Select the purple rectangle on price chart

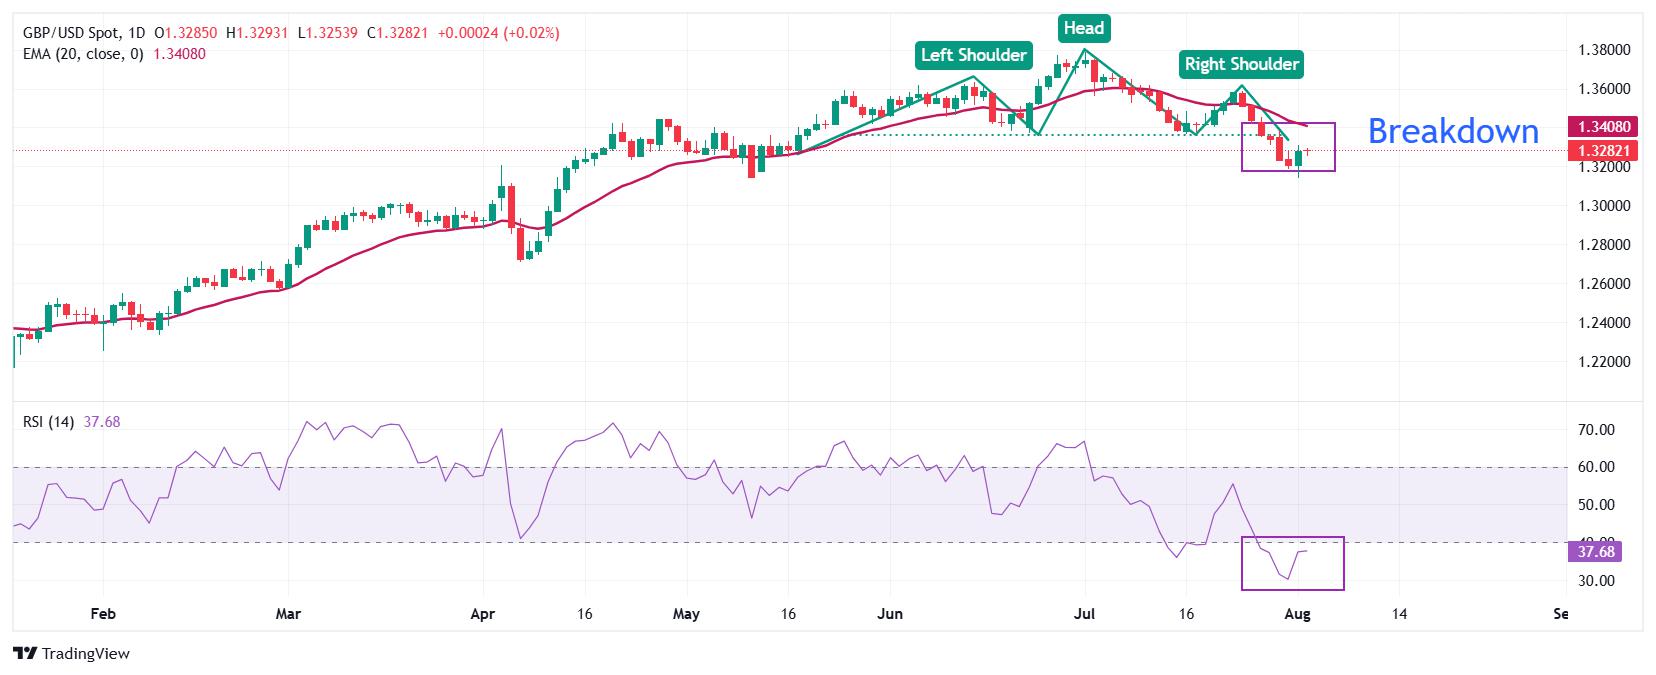pyautogui.click(x=1288, y=146)
